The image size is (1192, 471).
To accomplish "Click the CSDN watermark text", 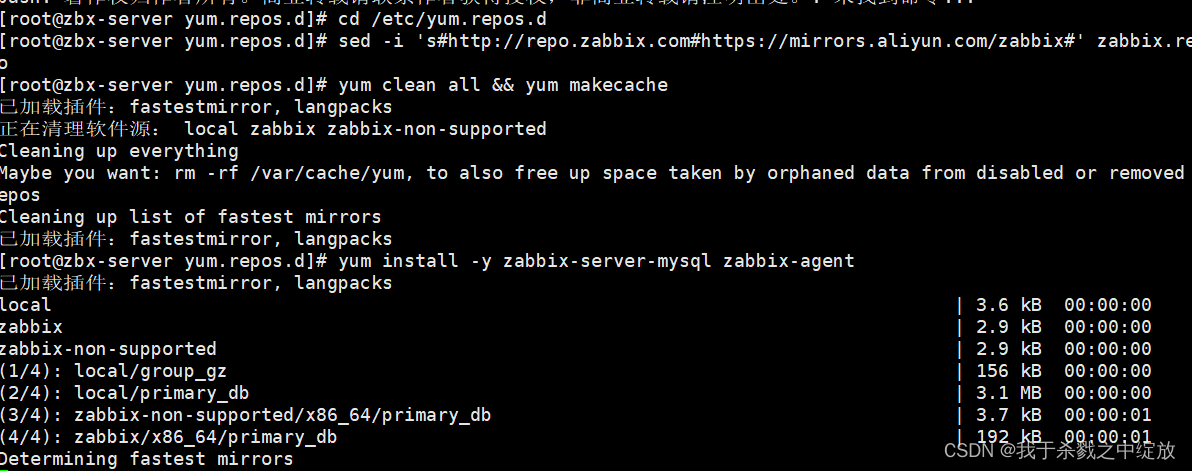I will [1060, 450].
